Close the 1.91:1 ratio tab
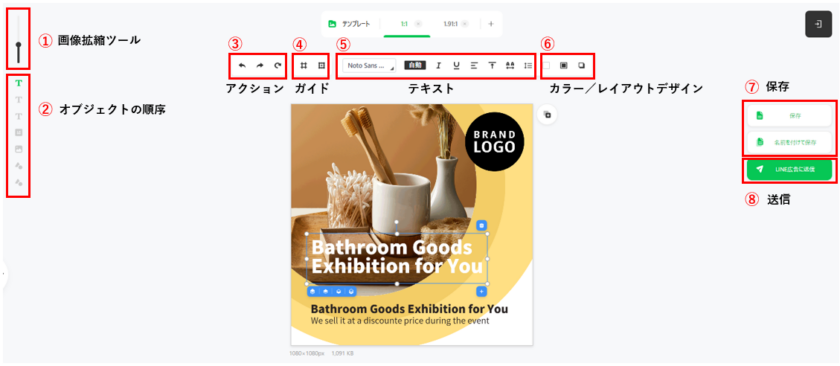 point(465,24)
